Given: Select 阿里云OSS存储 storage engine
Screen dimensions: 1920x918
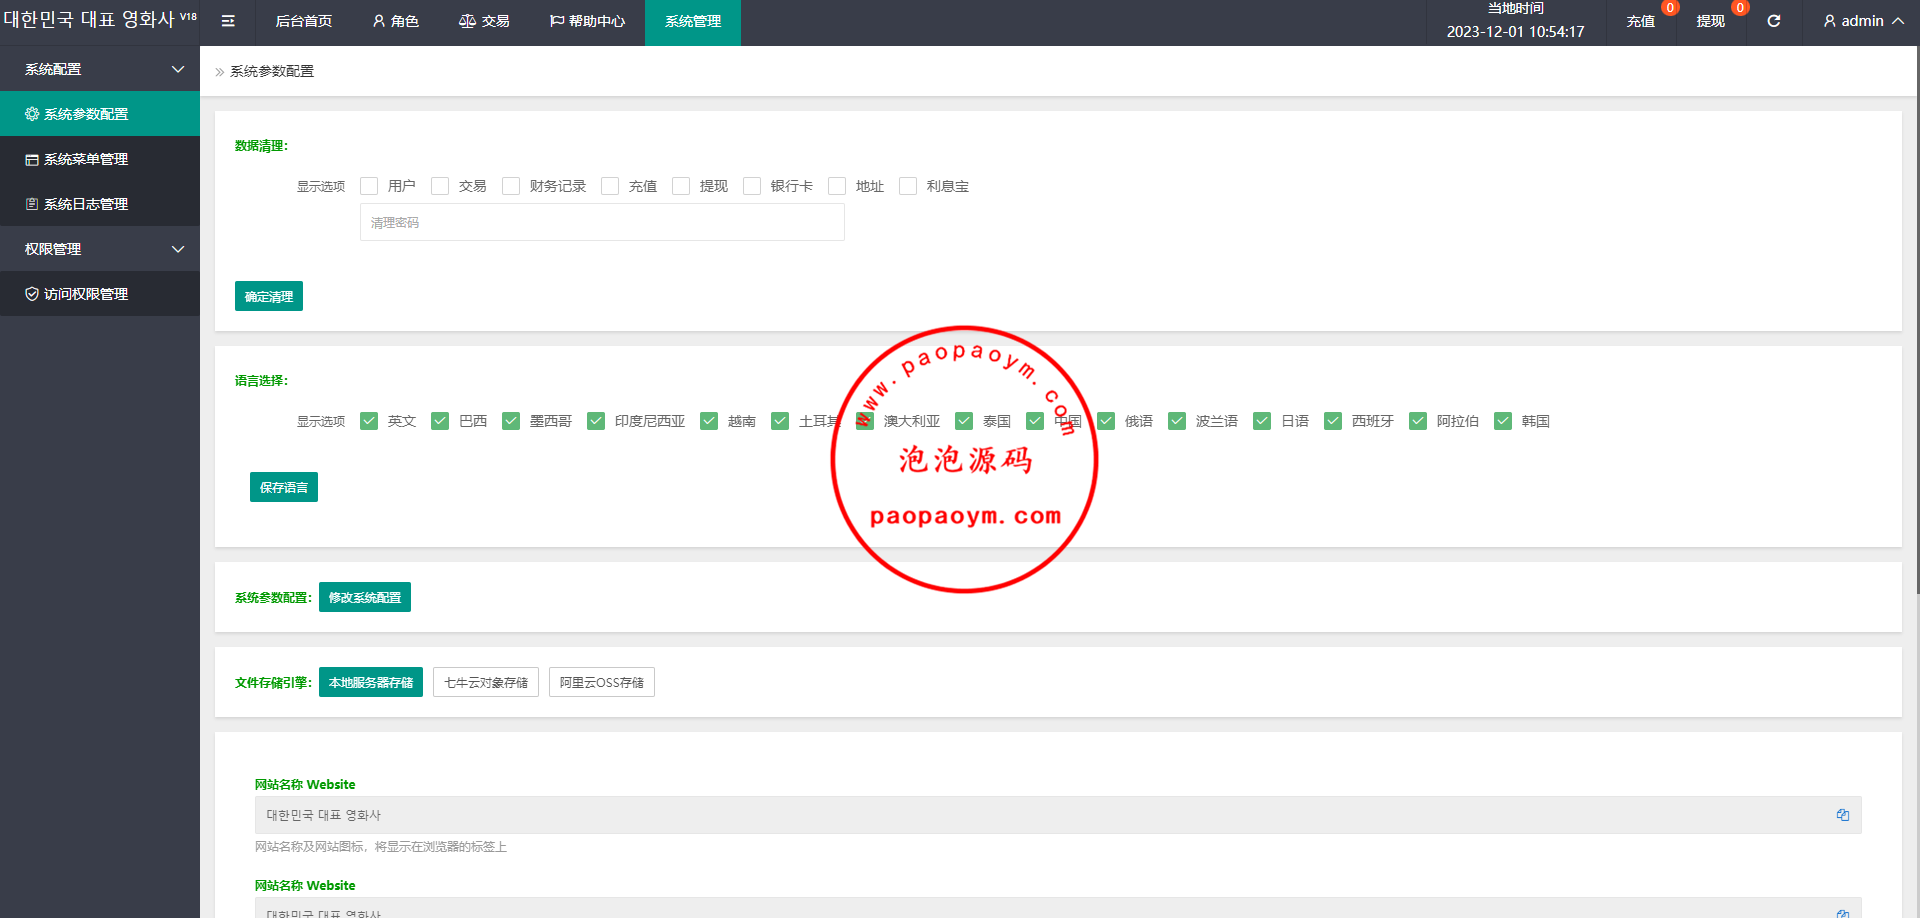Looking at the screenshot, I should tap(602, 682).
